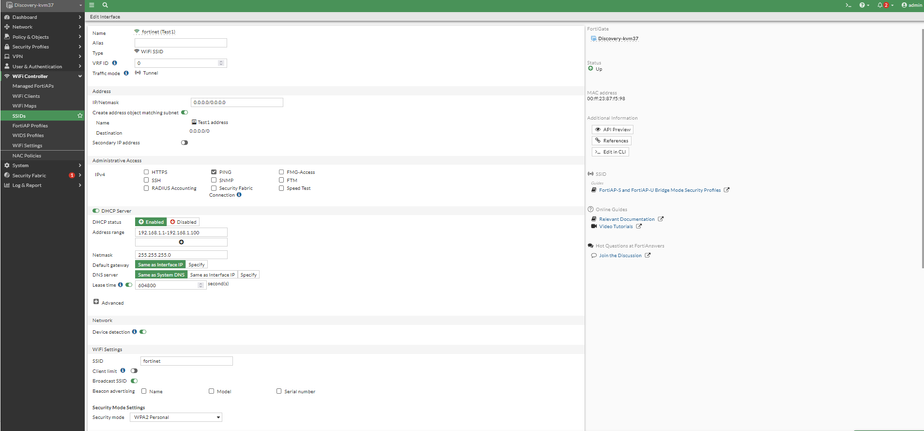Toggle the DHCP Server switch

[96, 210]
